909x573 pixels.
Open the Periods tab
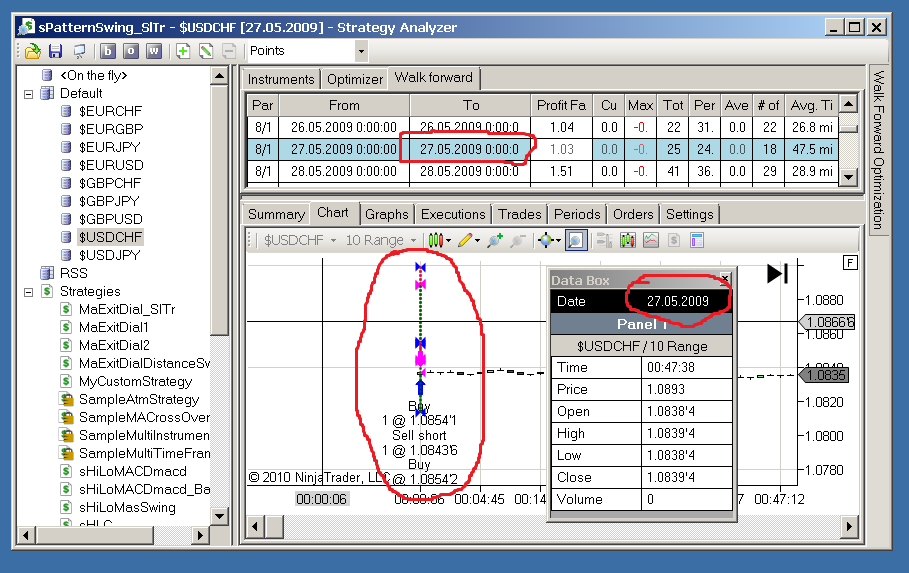coord(577,215)
